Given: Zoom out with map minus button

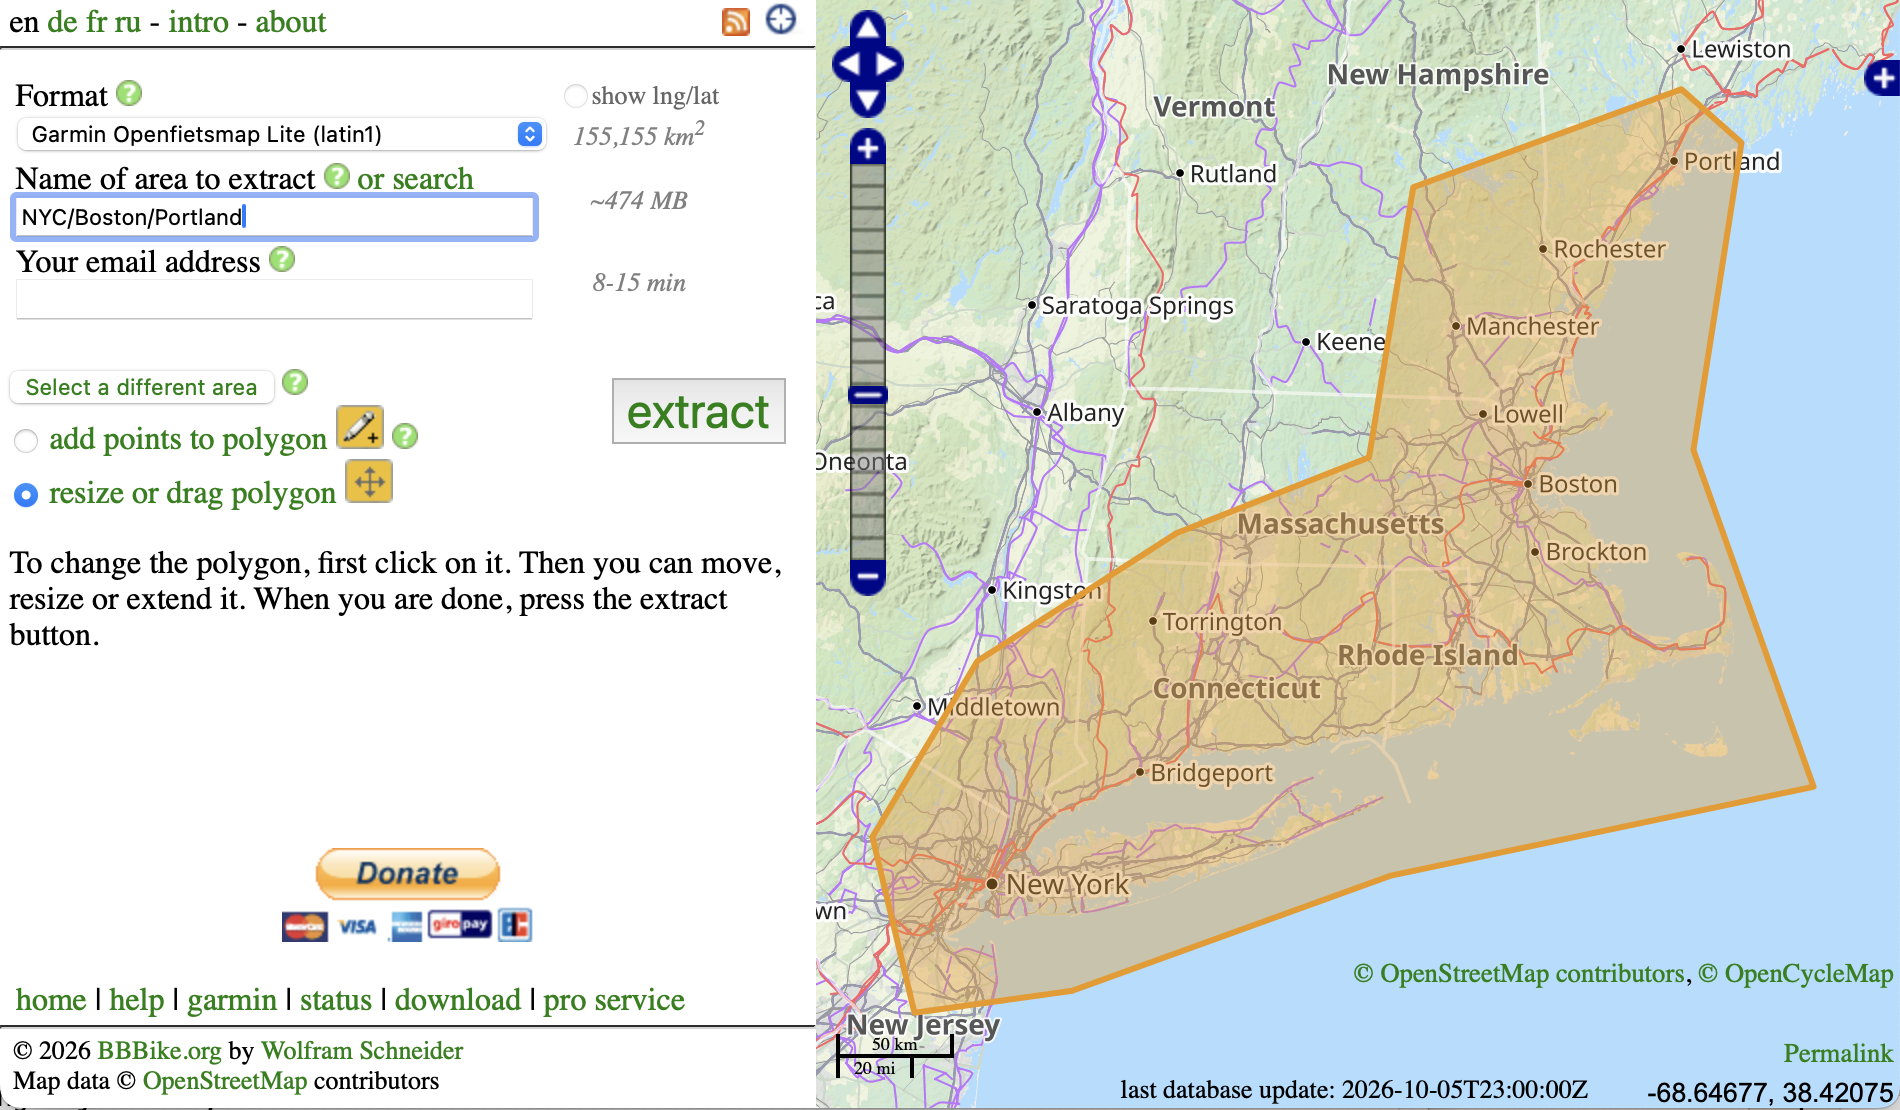Looking at the screenshot, I should [868, 576].
